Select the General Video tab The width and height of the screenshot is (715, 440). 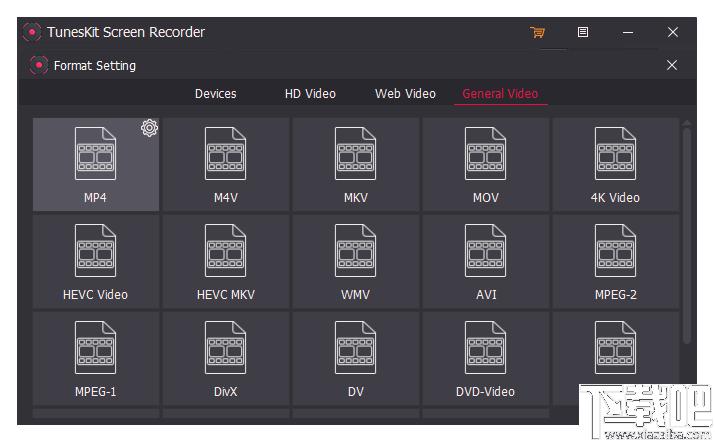point(500,94)
